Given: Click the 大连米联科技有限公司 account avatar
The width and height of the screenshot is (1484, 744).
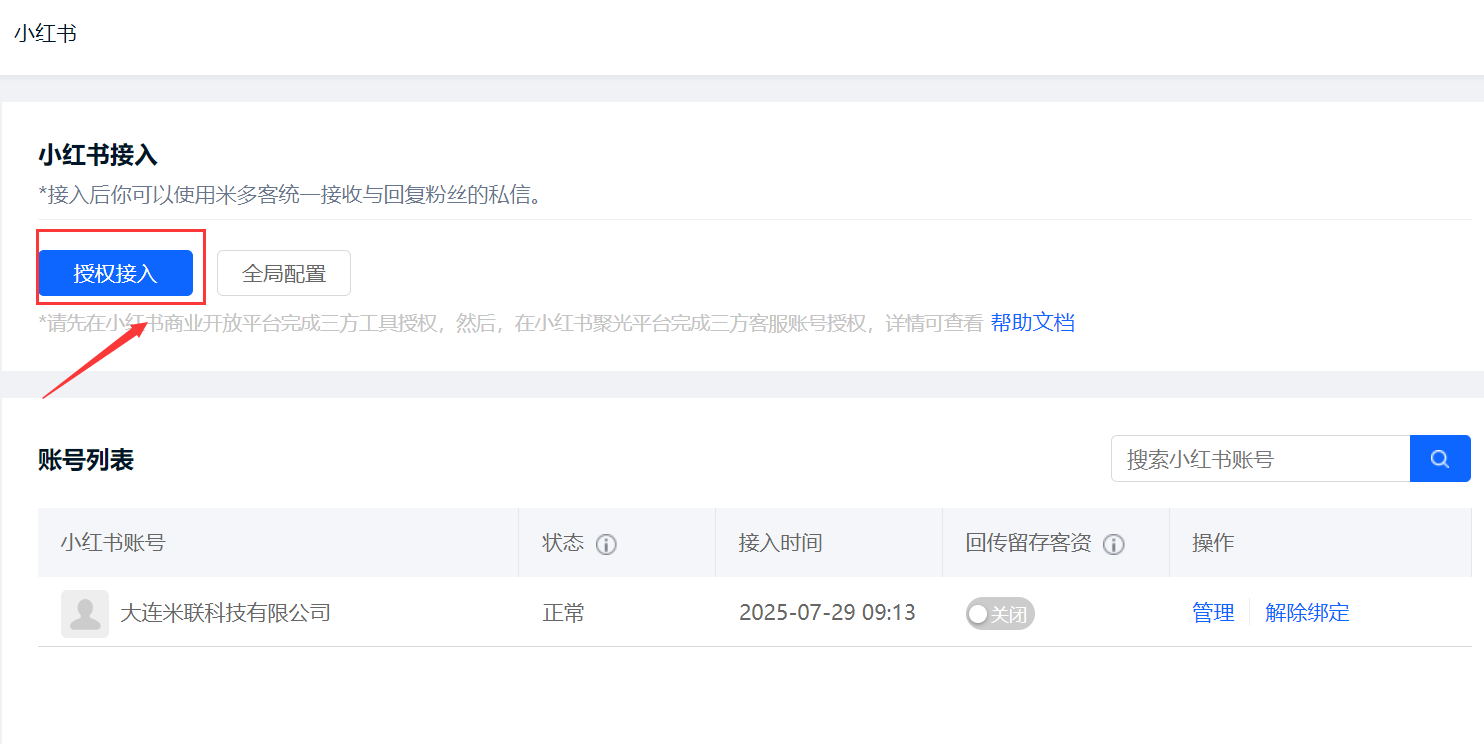Looking at the screenshot, I should click(85, 613).
